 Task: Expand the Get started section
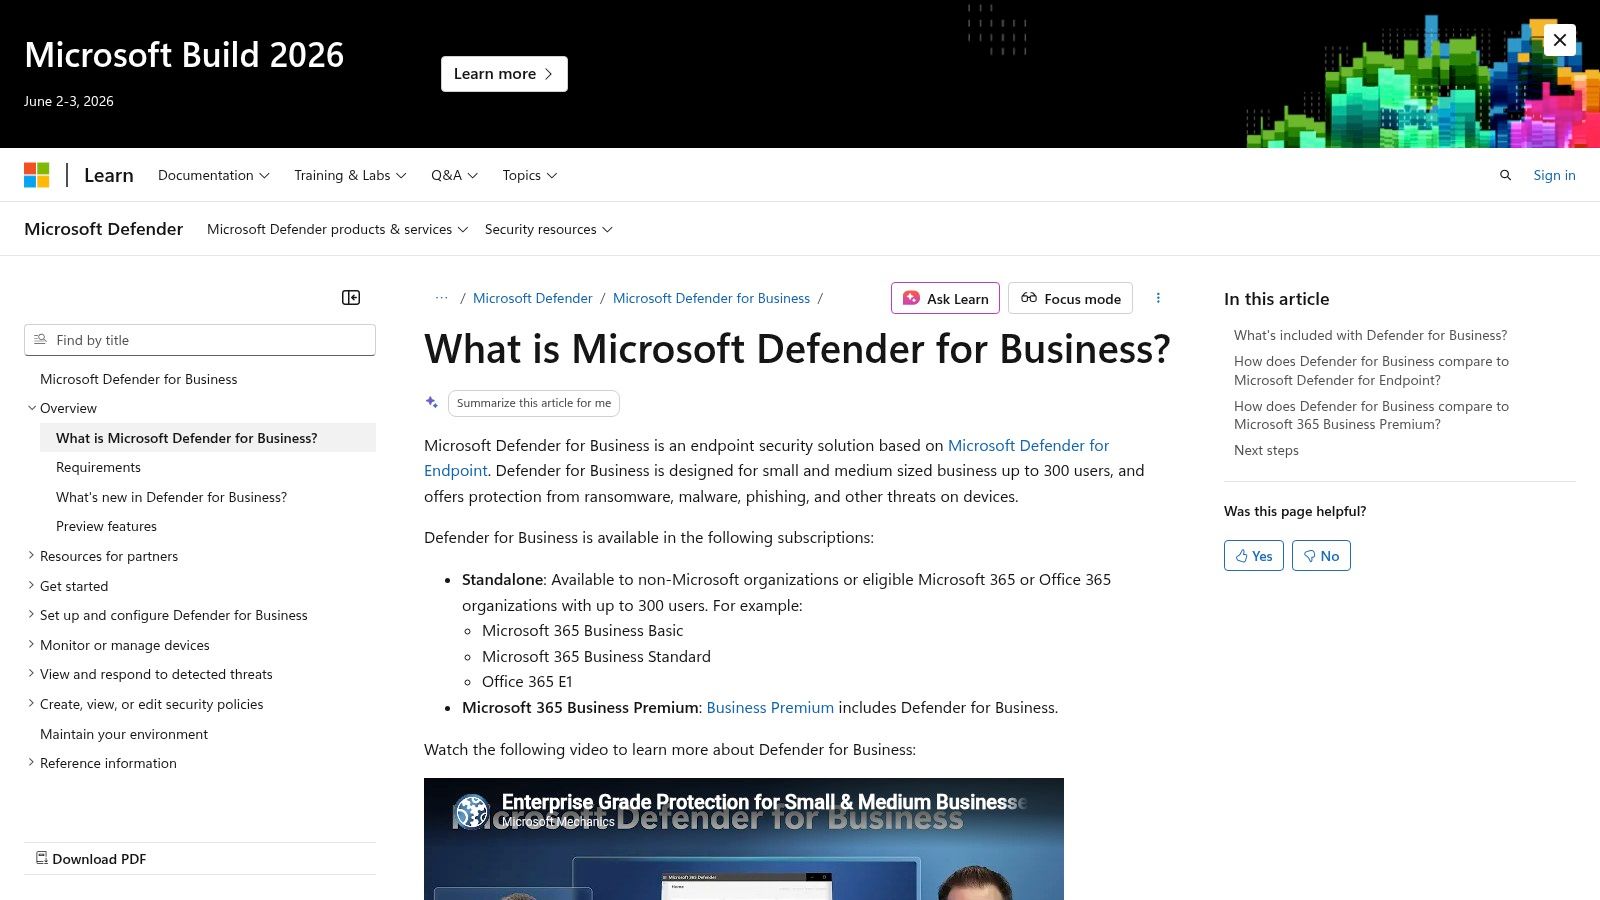click(32, 586)
